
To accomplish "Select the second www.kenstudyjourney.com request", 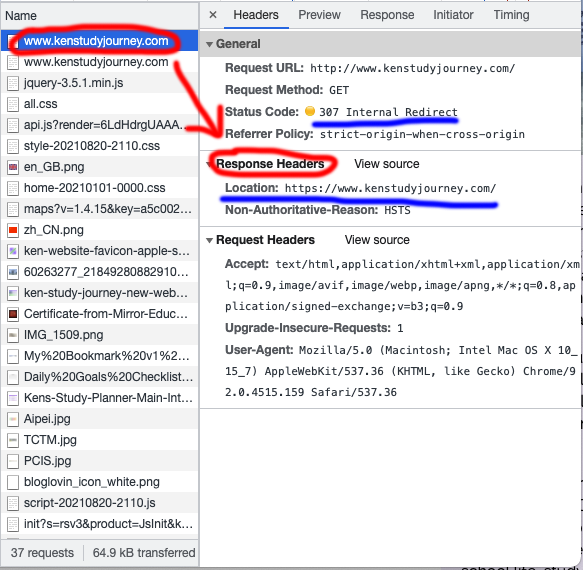I will [x=99, y=62].
